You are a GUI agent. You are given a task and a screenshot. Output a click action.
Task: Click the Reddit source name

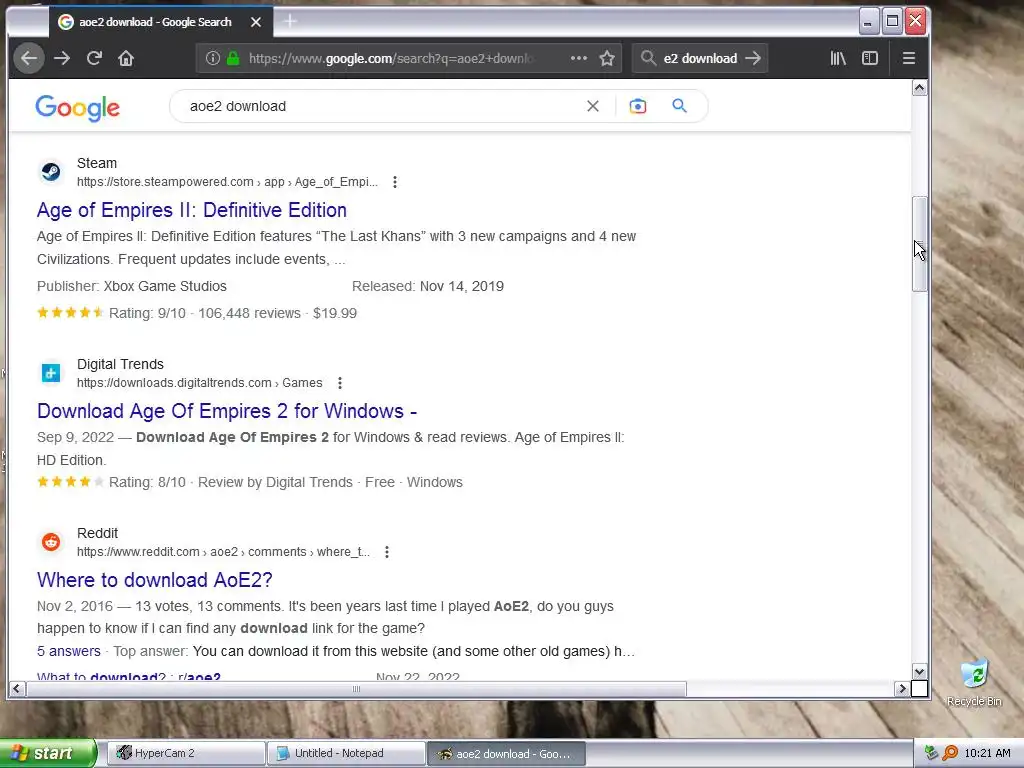click(97, 533)
